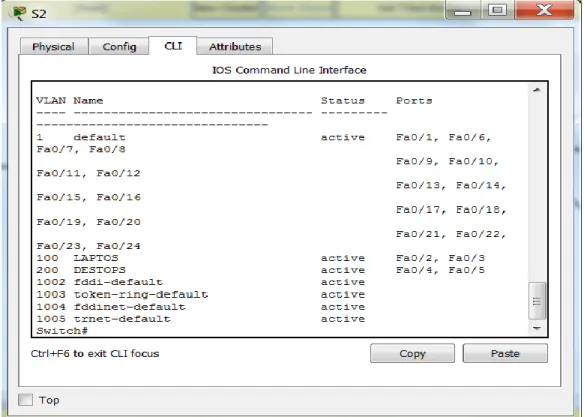Click the 'active' status of fddinet-default
The image size is (584, 417).
pyautogui.click(x=343, y=306)
